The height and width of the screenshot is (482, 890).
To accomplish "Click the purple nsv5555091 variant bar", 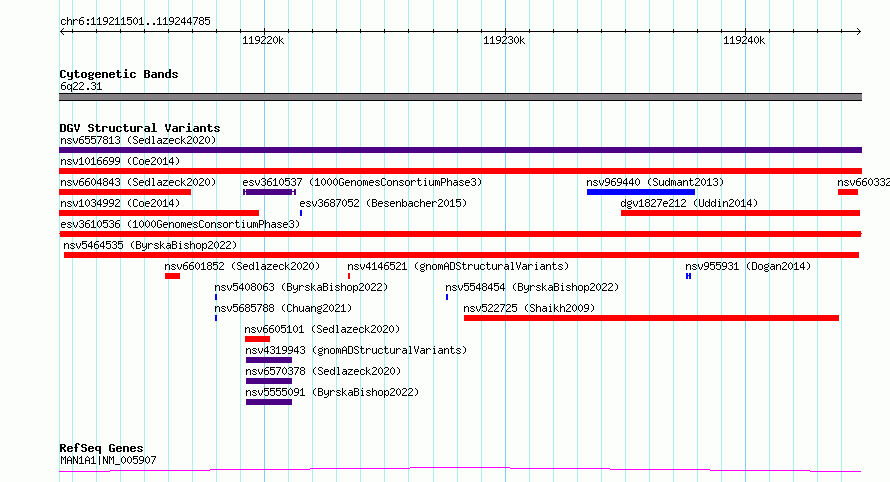I will coord(269,402).
